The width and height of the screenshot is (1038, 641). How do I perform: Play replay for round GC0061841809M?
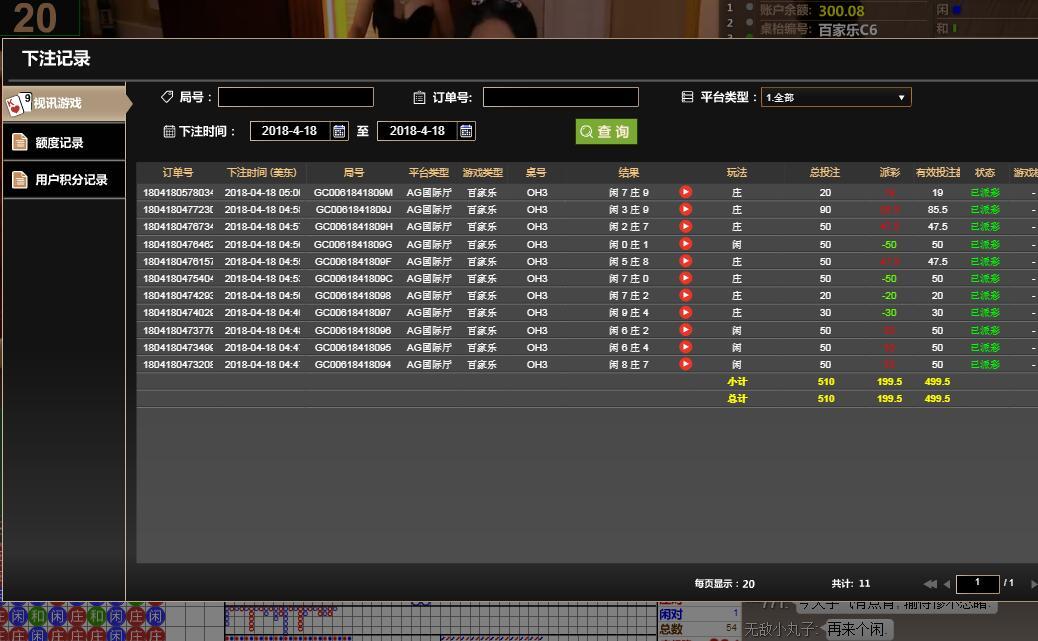point(685,192)
